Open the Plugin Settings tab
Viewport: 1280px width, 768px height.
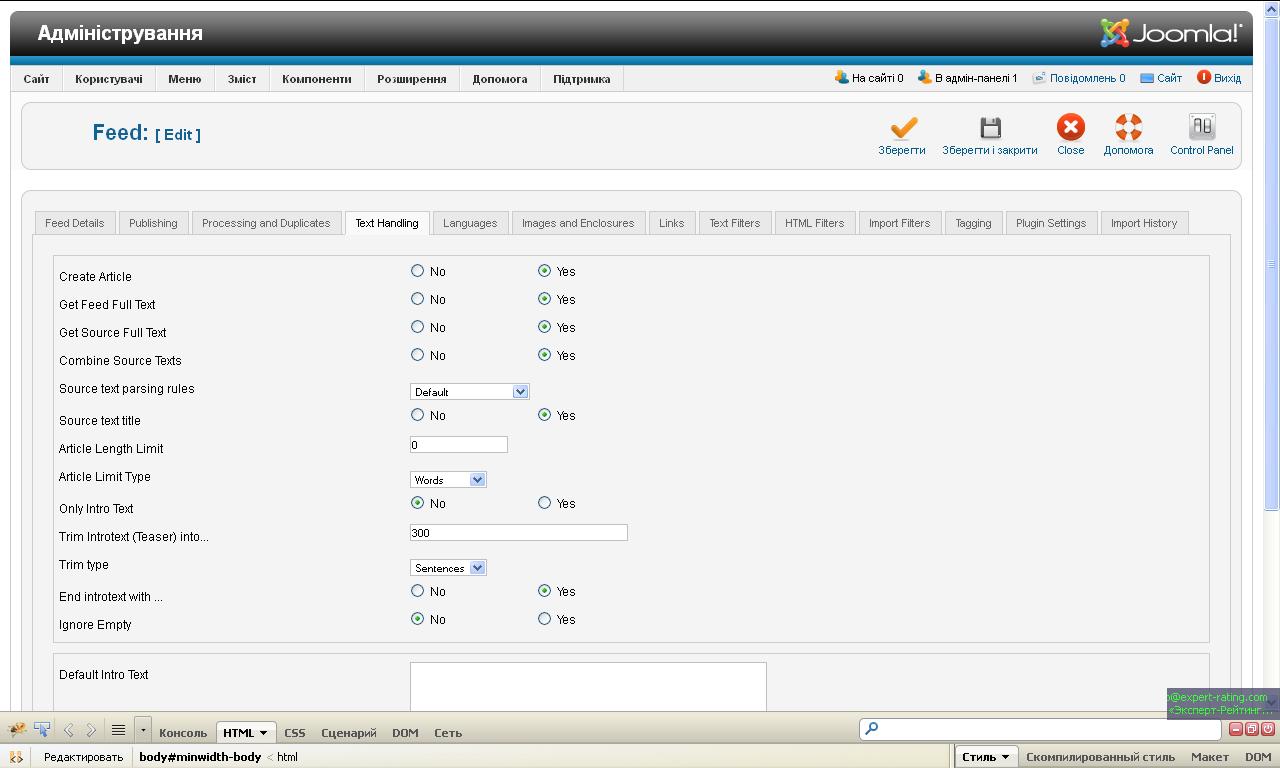[1051, 223]
